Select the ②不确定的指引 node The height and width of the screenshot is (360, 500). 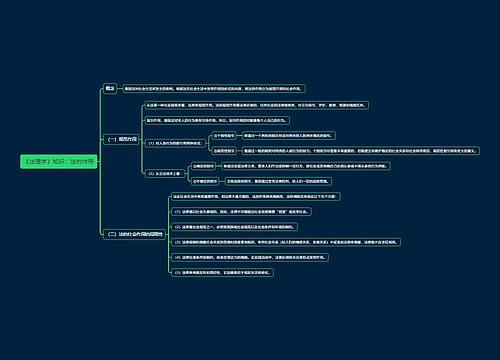(205, 181)
